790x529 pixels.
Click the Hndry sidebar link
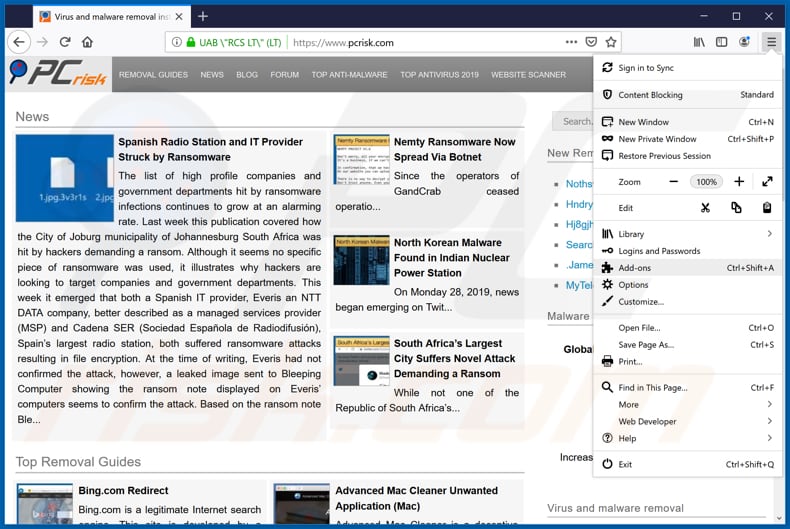point(579,204)
